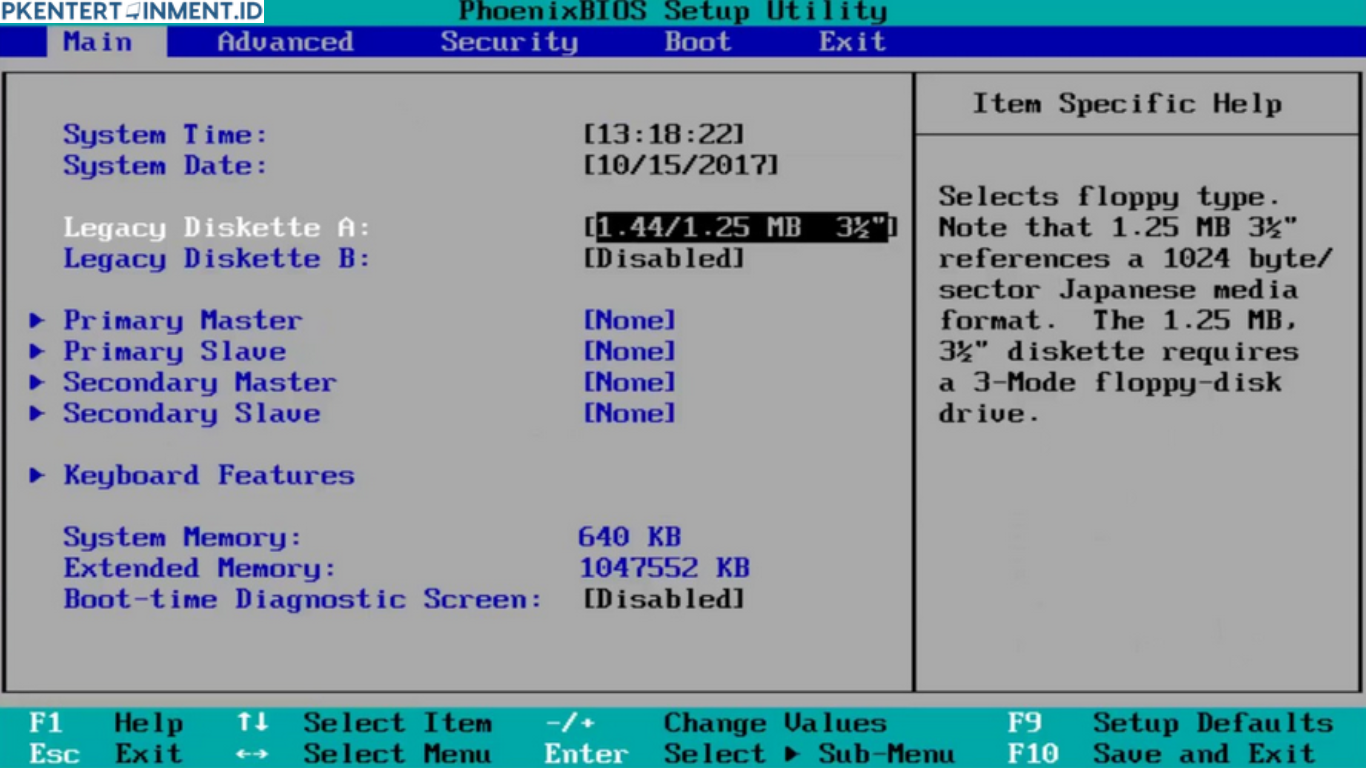Screen dimensions: 1366x768
Task: Click the Secondary Slave None value
Action: click(x=629, y=414)
